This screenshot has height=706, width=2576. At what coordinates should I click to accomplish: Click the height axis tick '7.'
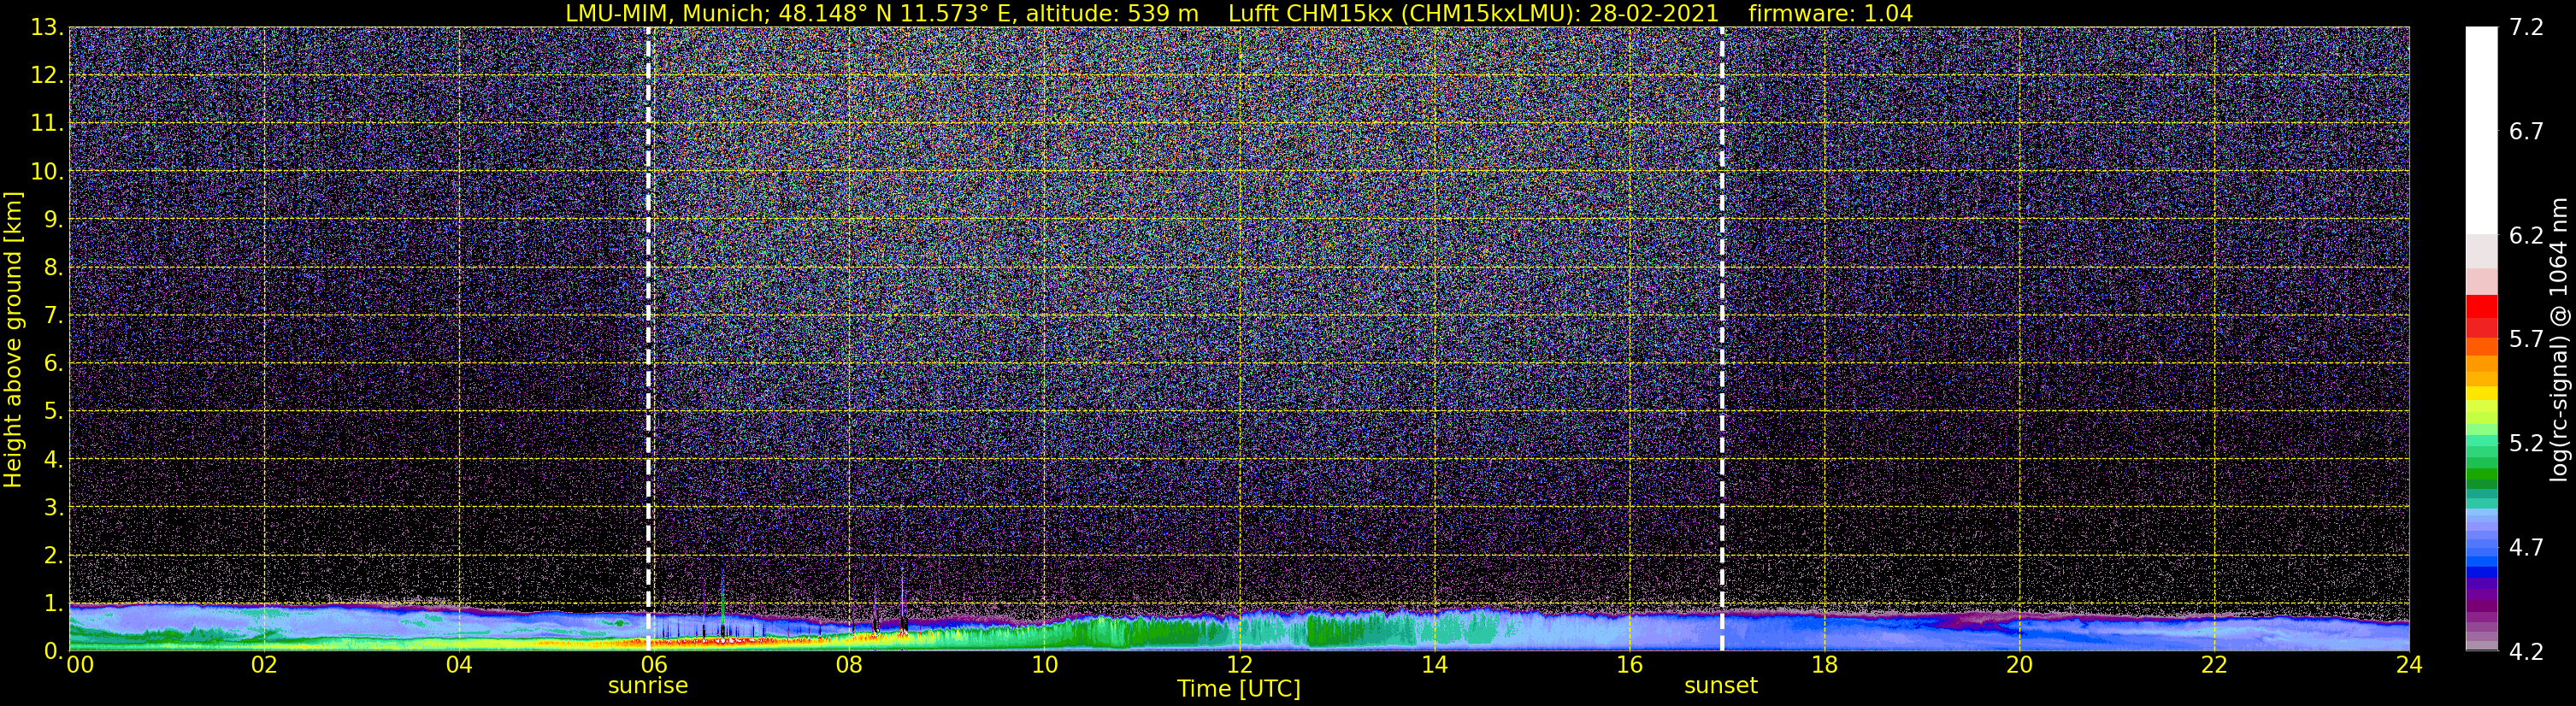point(53,316)
